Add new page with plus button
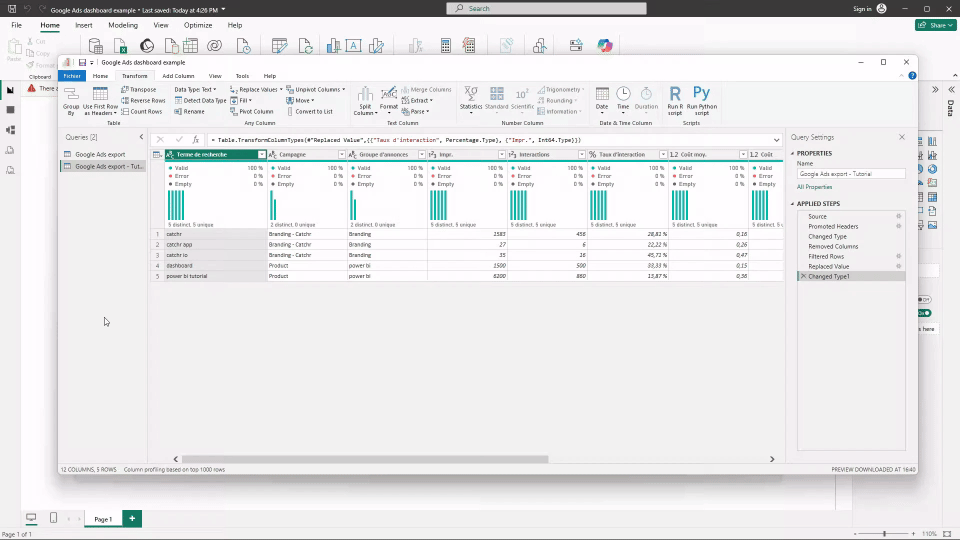The image size is (960, 540). pyautogui.click(x=132, y=519)
